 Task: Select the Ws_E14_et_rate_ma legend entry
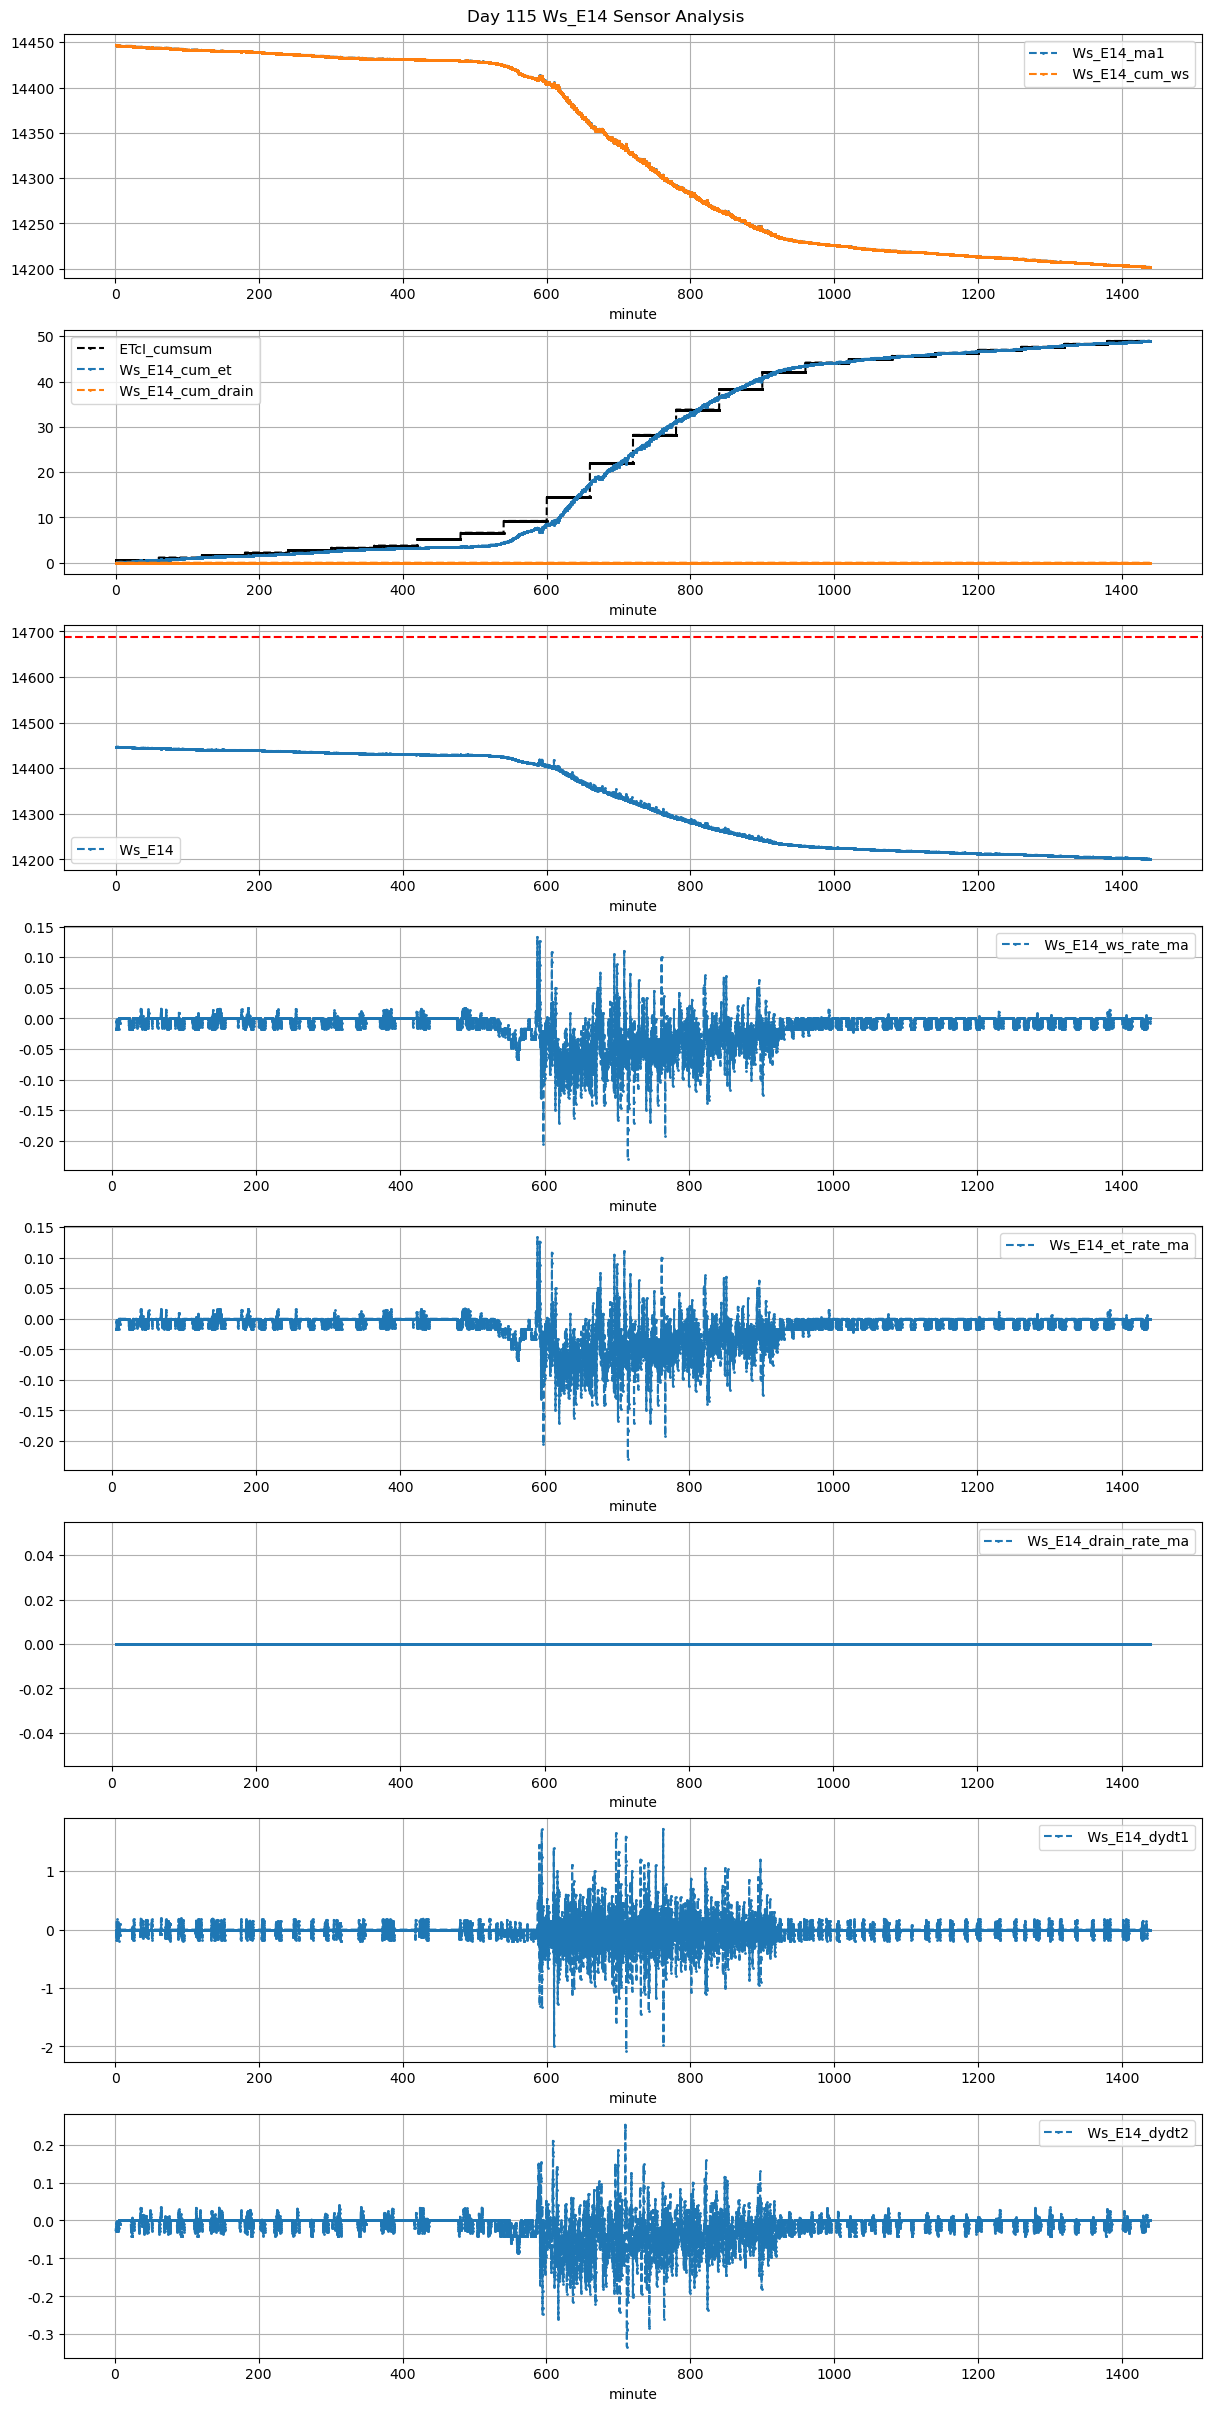1118,1245
